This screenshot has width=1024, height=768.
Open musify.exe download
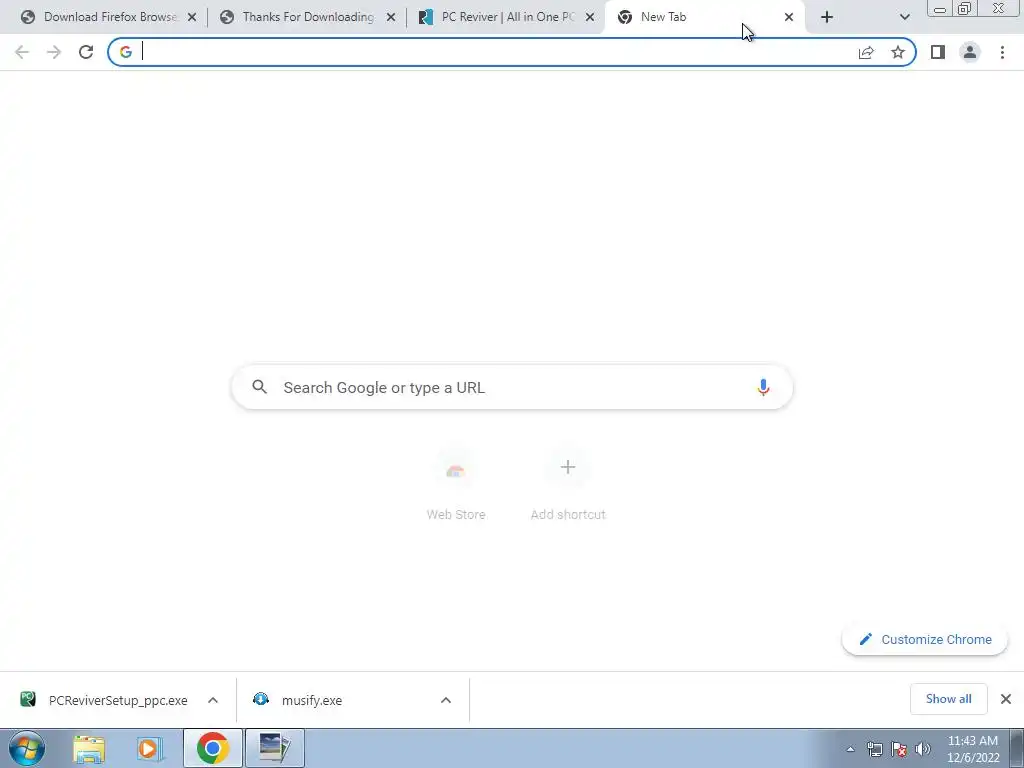312,700
